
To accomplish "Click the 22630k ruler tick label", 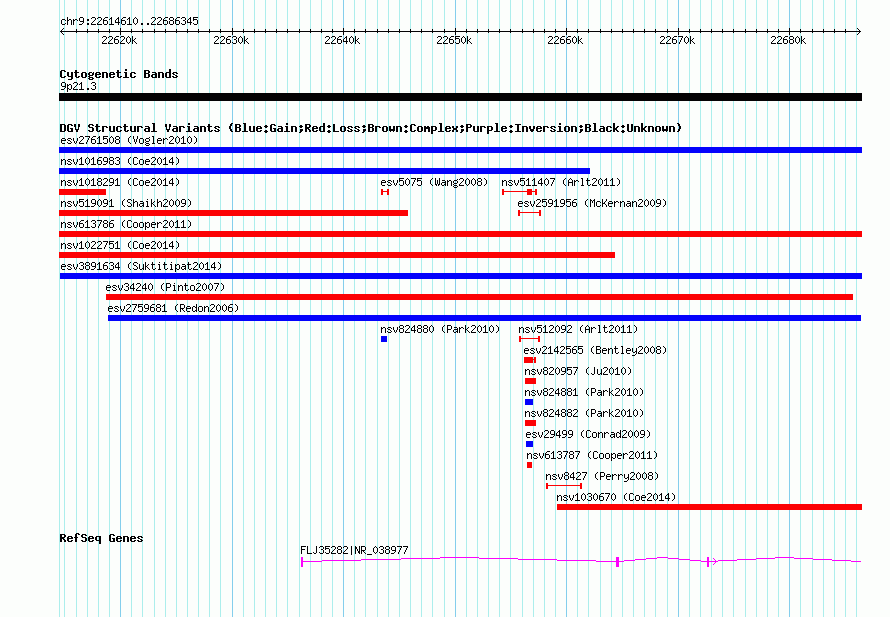I will (x=231, y=40).
